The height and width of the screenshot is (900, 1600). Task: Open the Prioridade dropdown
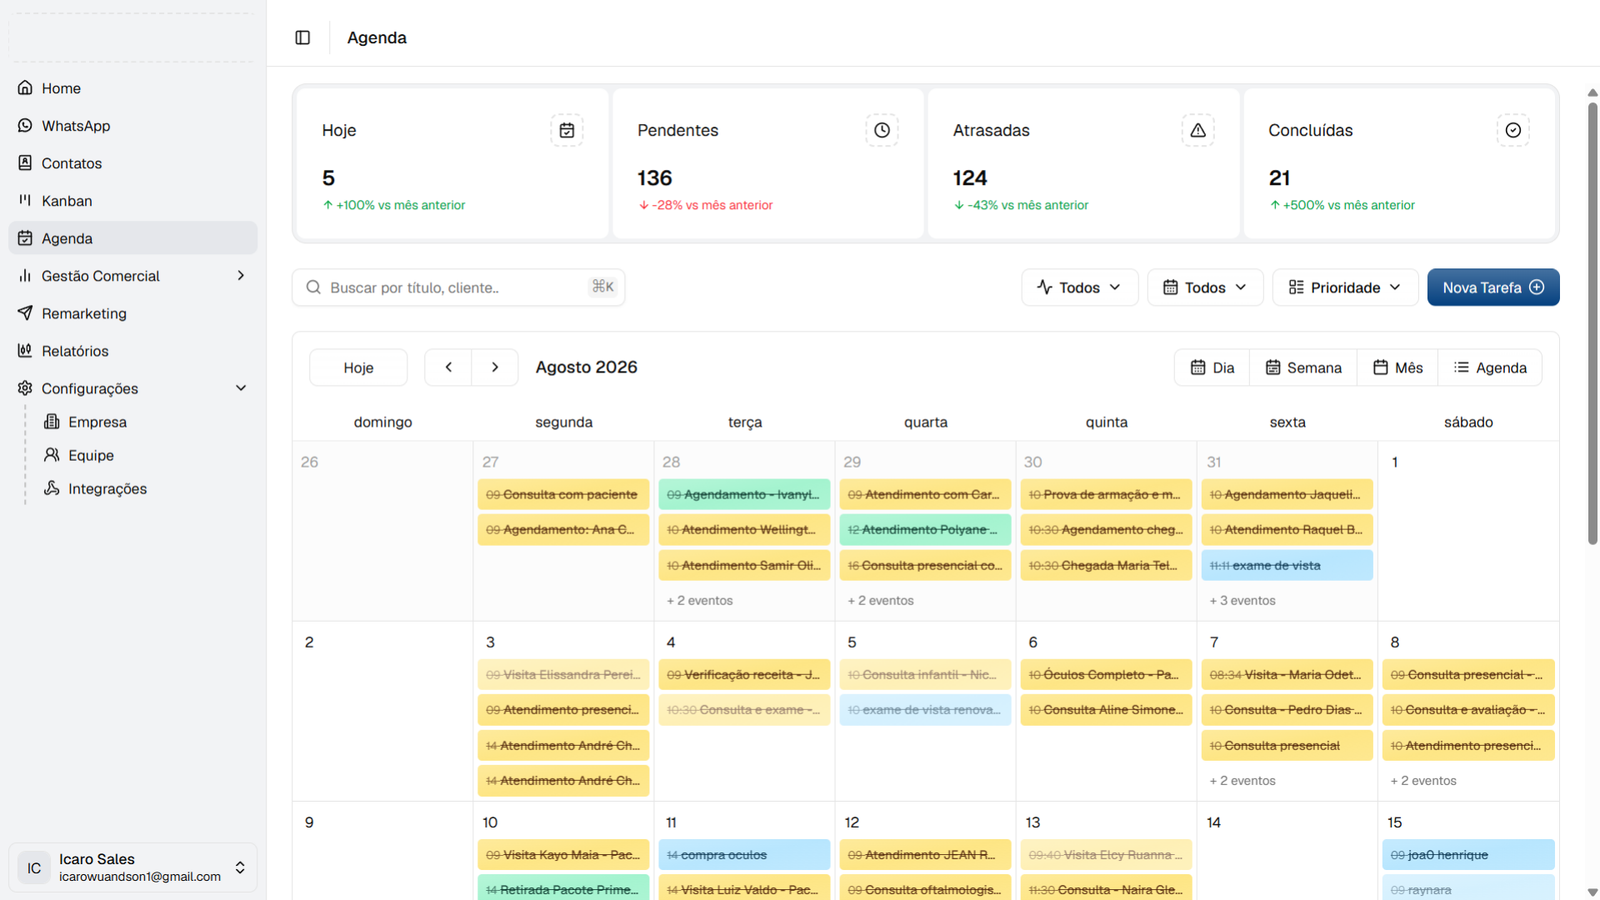coord(1345,287)
